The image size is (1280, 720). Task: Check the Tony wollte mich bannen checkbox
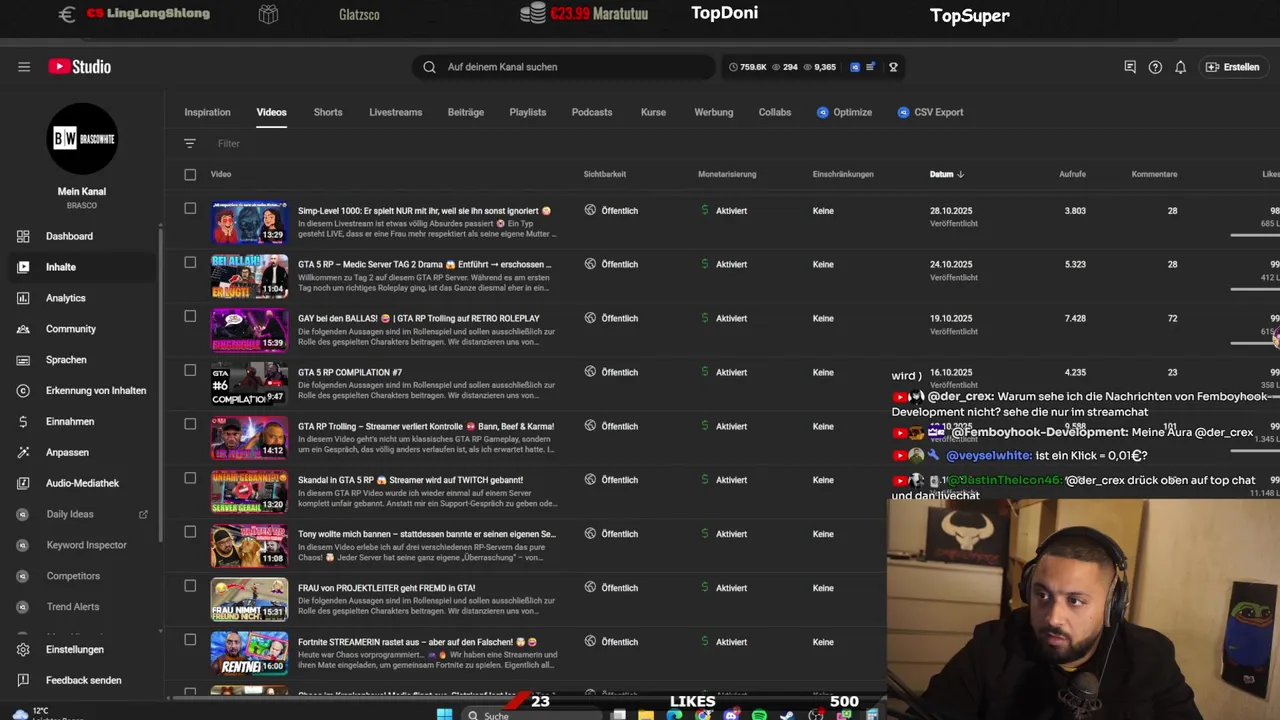click(190, 532)
